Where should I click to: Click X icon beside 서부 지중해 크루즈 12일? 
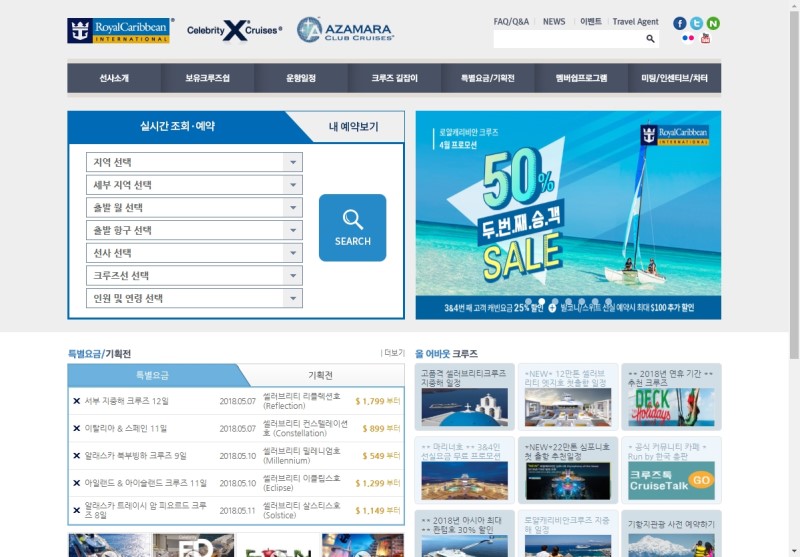(x=77, y=401)
